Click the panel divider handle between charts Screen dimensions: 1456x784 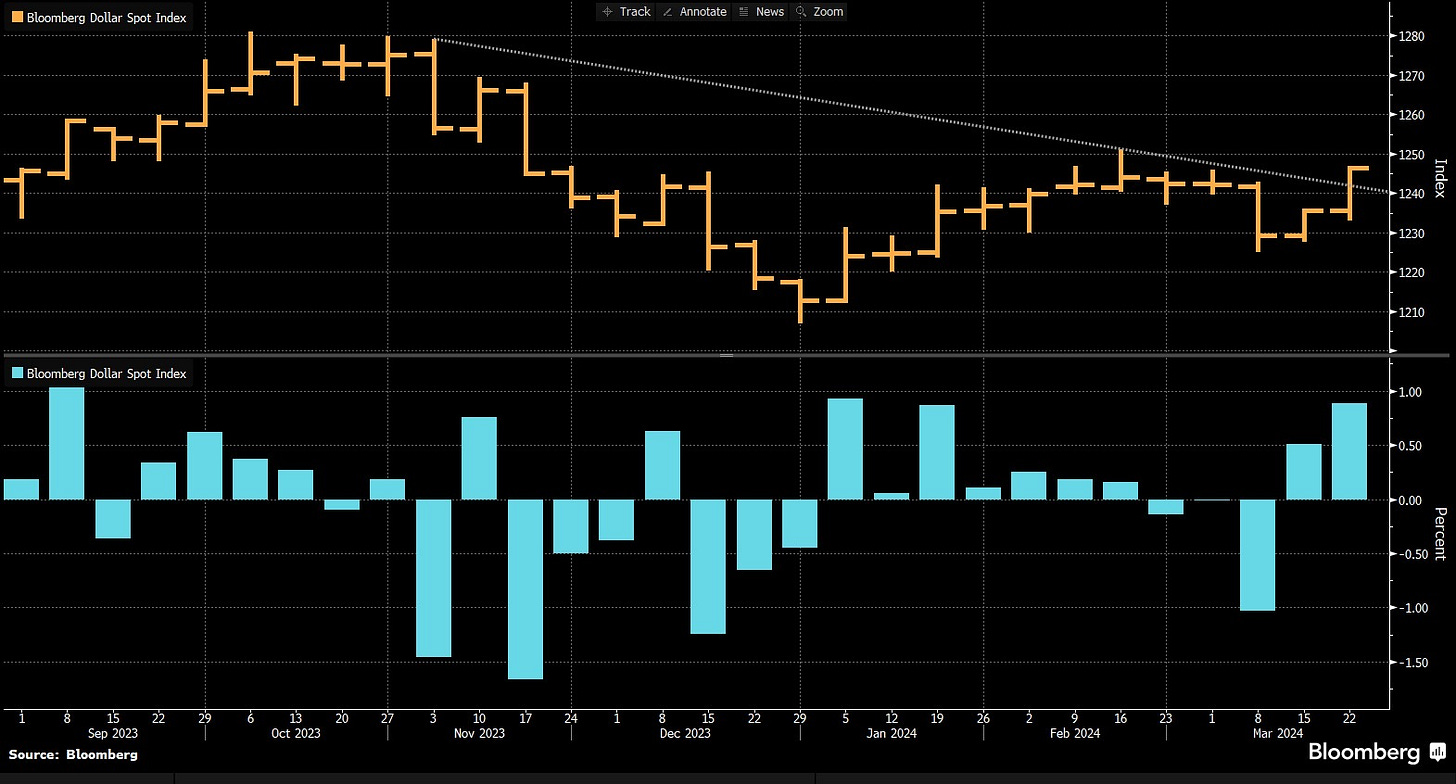click(727, 355)
